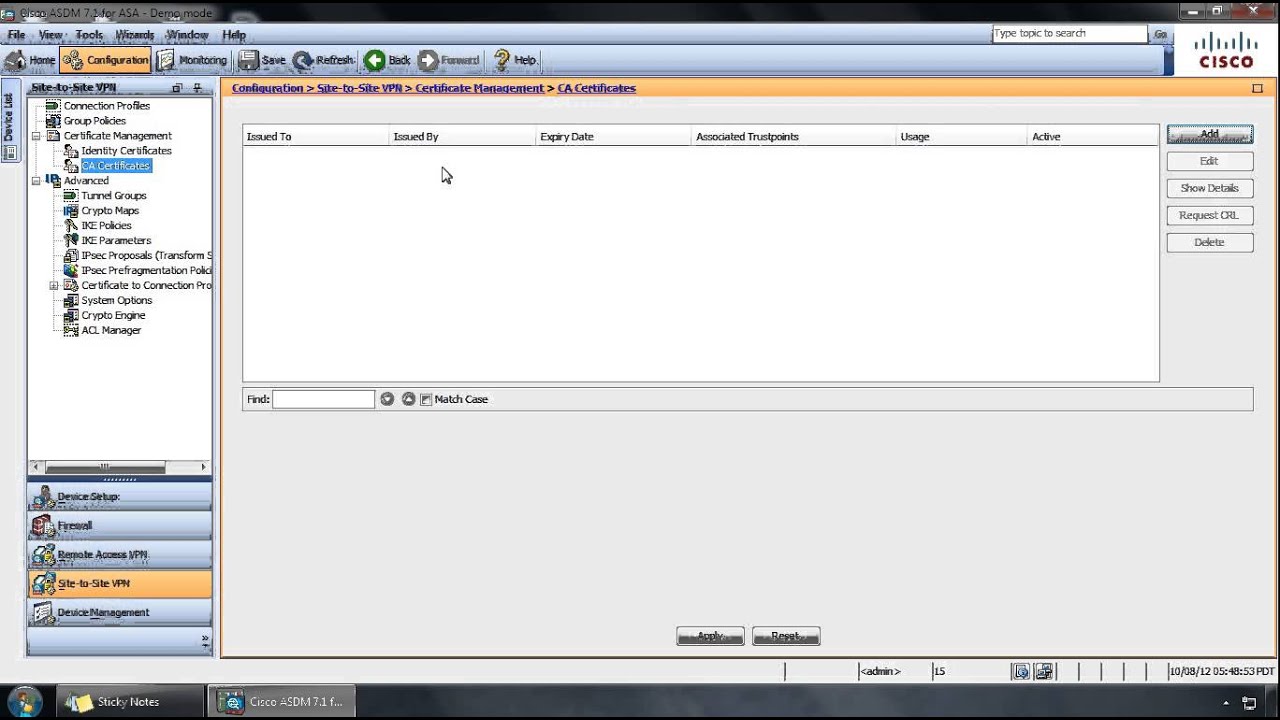The width and height of the screenshot is (1280, 720).
Task: Click the IPsec Proposals icon in tree
Action: [71, 256]
